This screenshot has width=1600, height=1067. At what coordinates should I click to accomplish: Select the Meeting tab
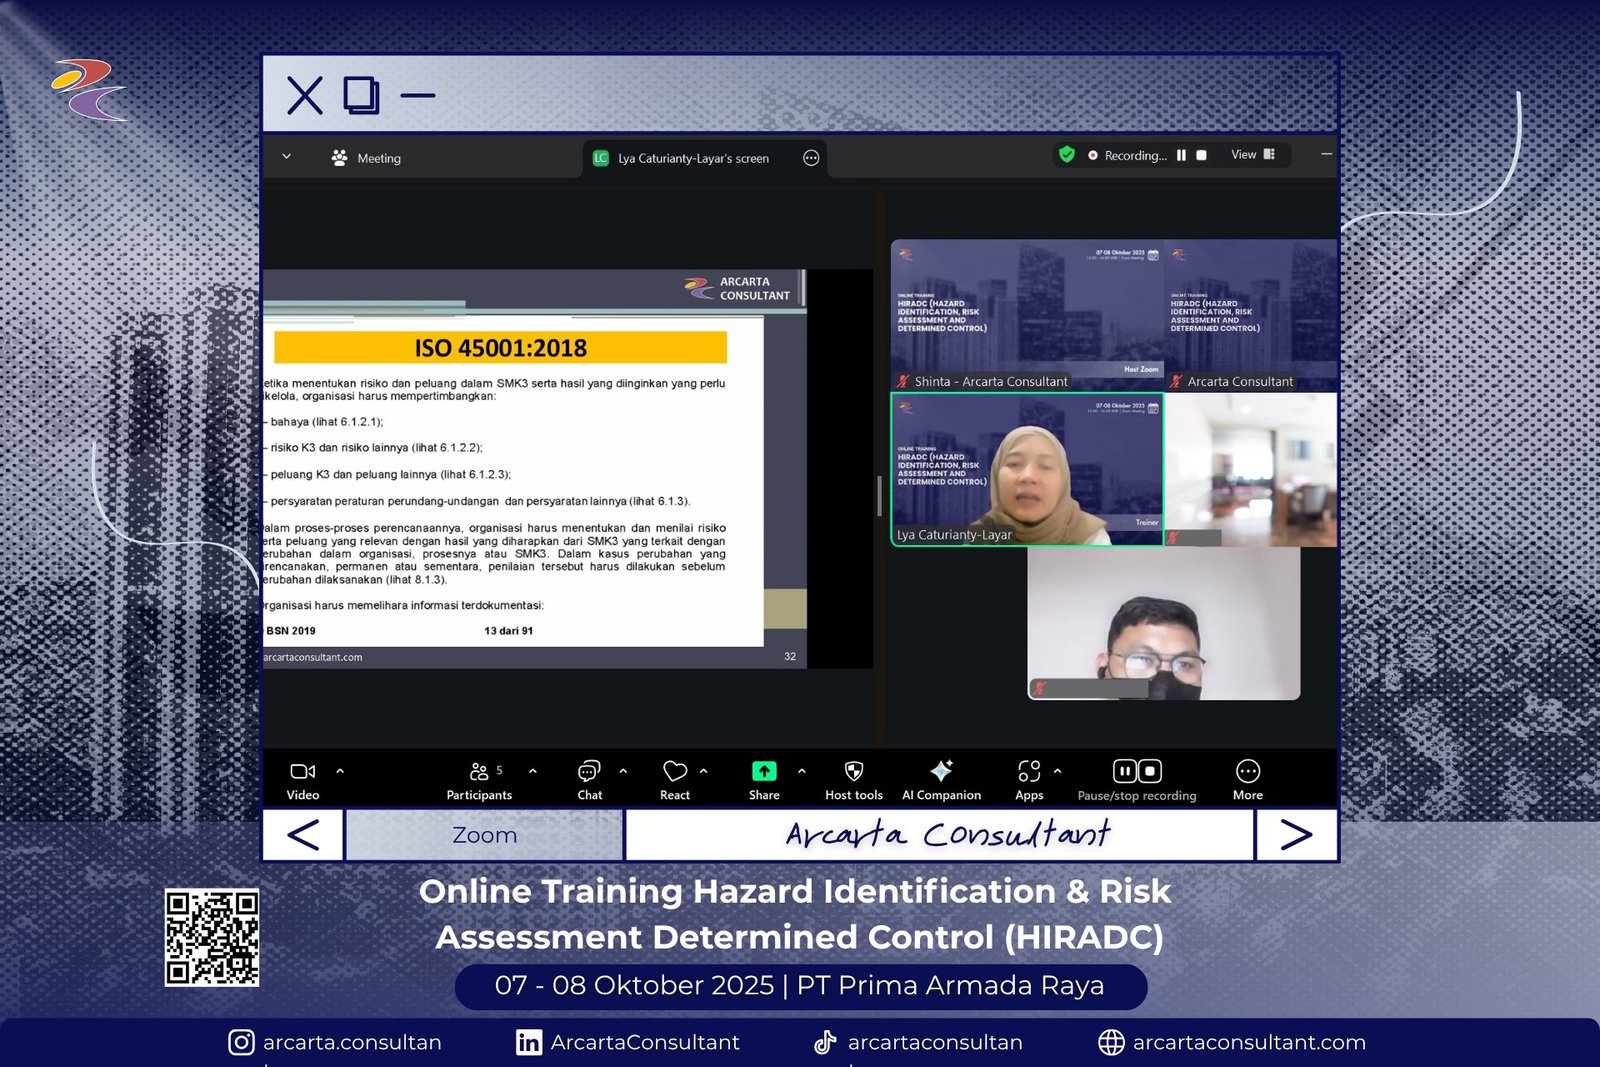366,158
